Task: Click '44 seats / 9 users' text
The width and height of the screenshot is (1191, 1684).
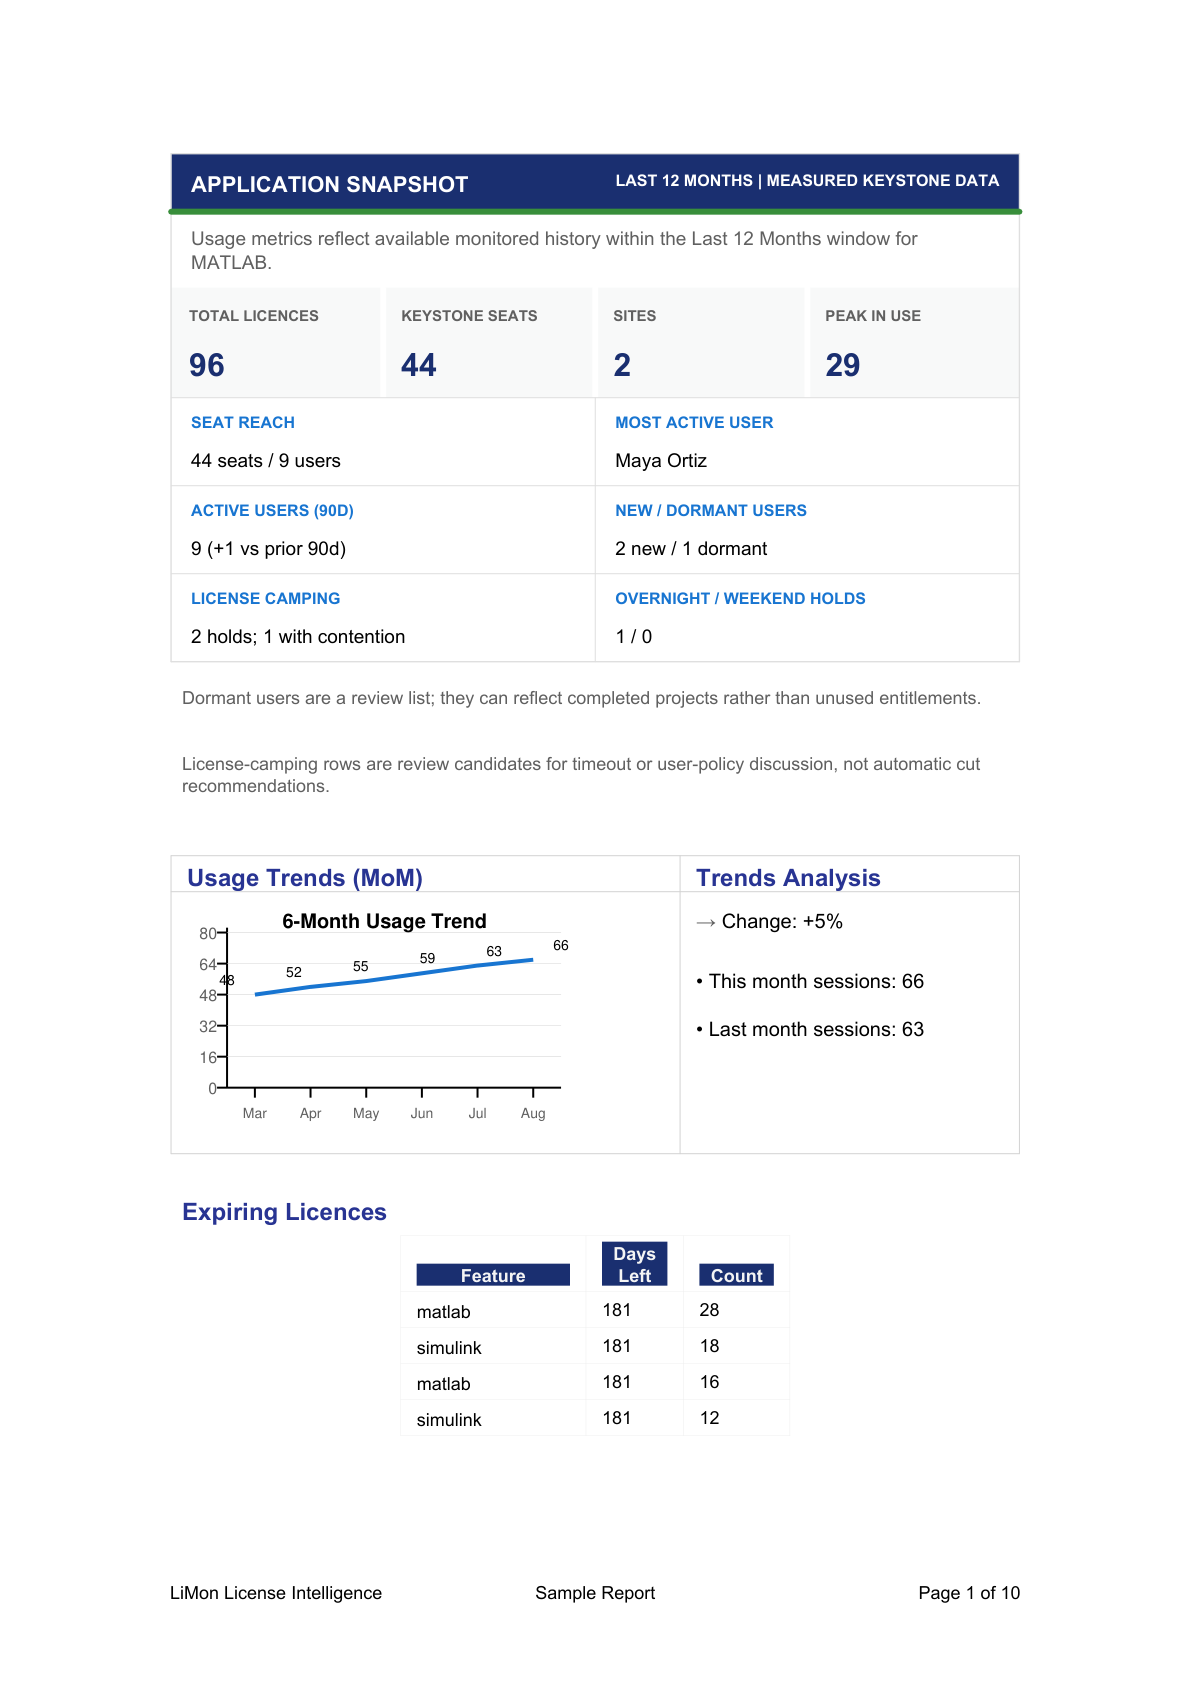Action: (x=266, y=461)
